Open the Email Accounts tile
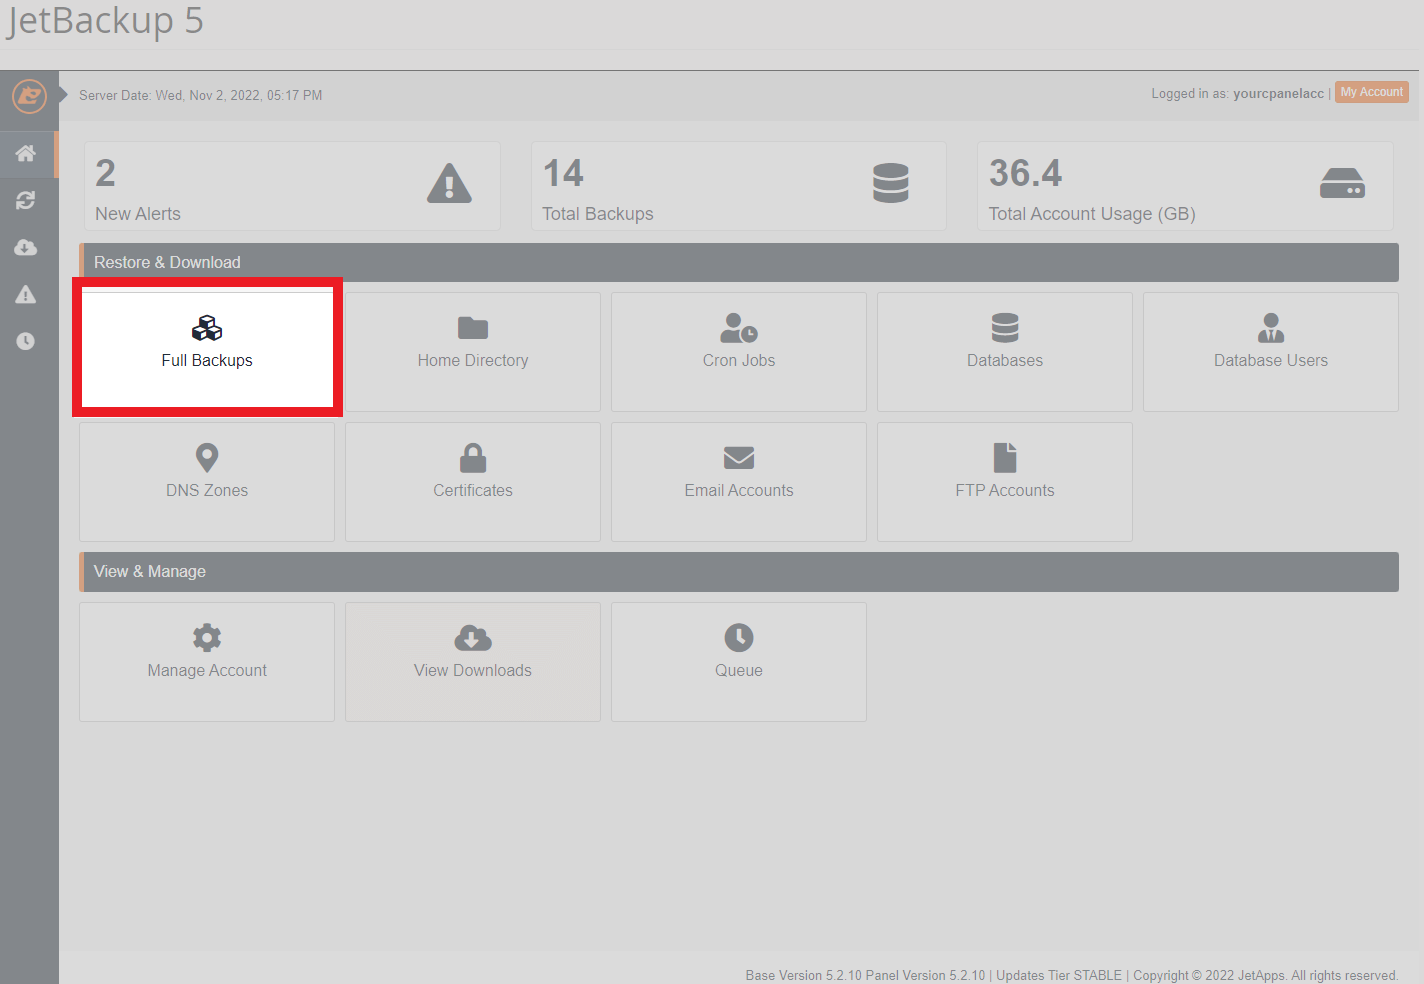1424x984 pixels. click(739, 481)
